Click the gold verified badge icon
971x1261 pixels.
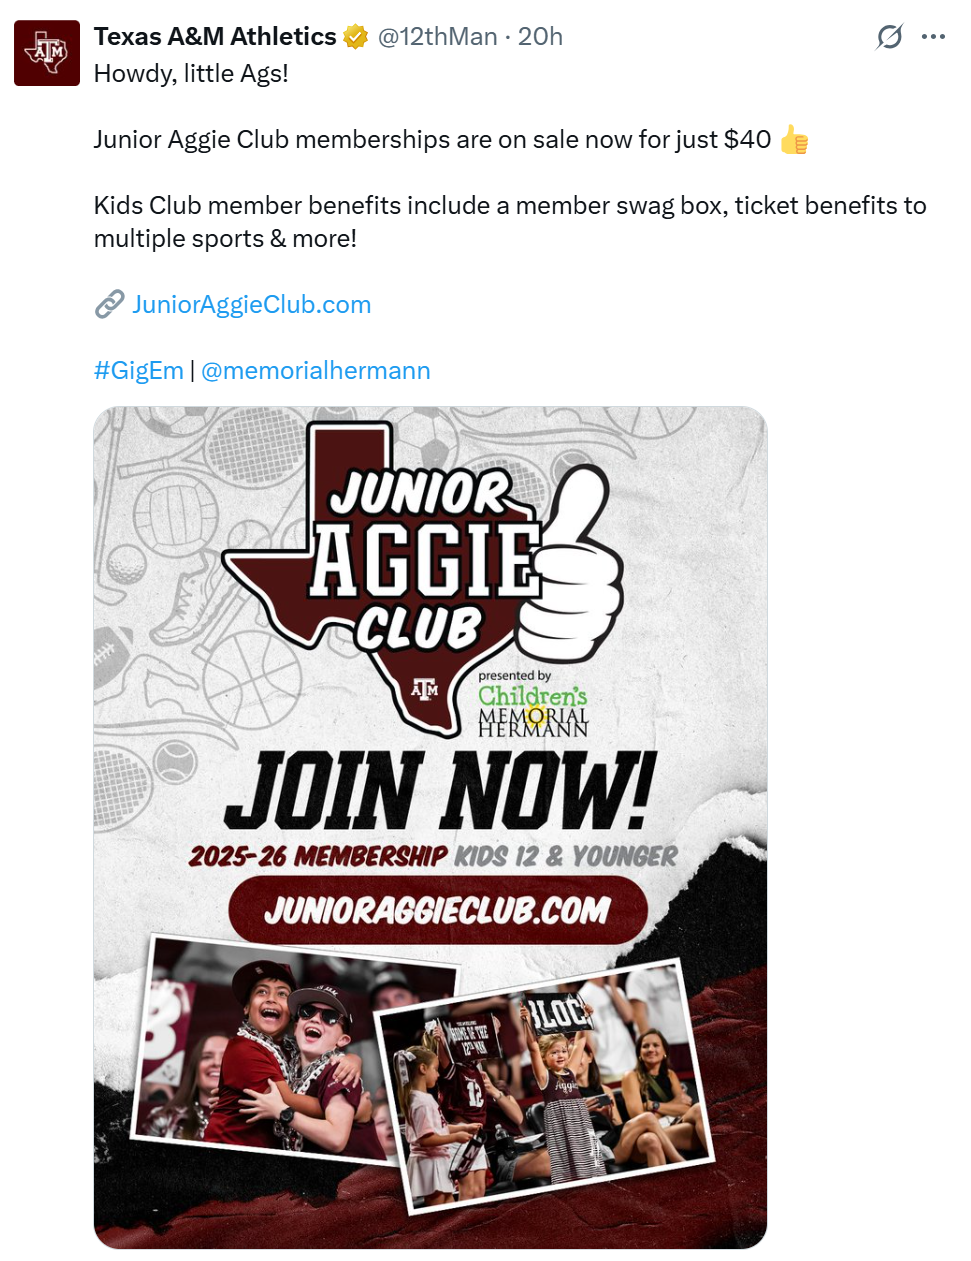(x=356, y=37)
